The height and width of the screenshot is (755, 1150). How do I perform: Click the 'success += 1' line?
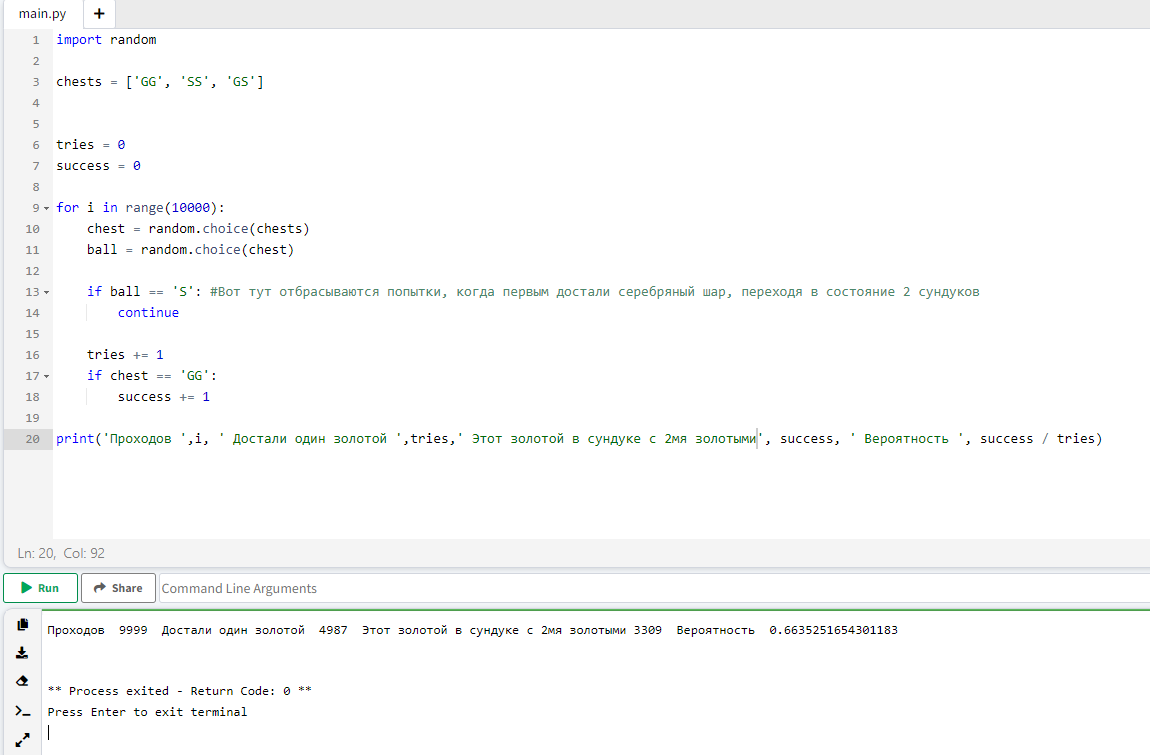coord(164,397)
